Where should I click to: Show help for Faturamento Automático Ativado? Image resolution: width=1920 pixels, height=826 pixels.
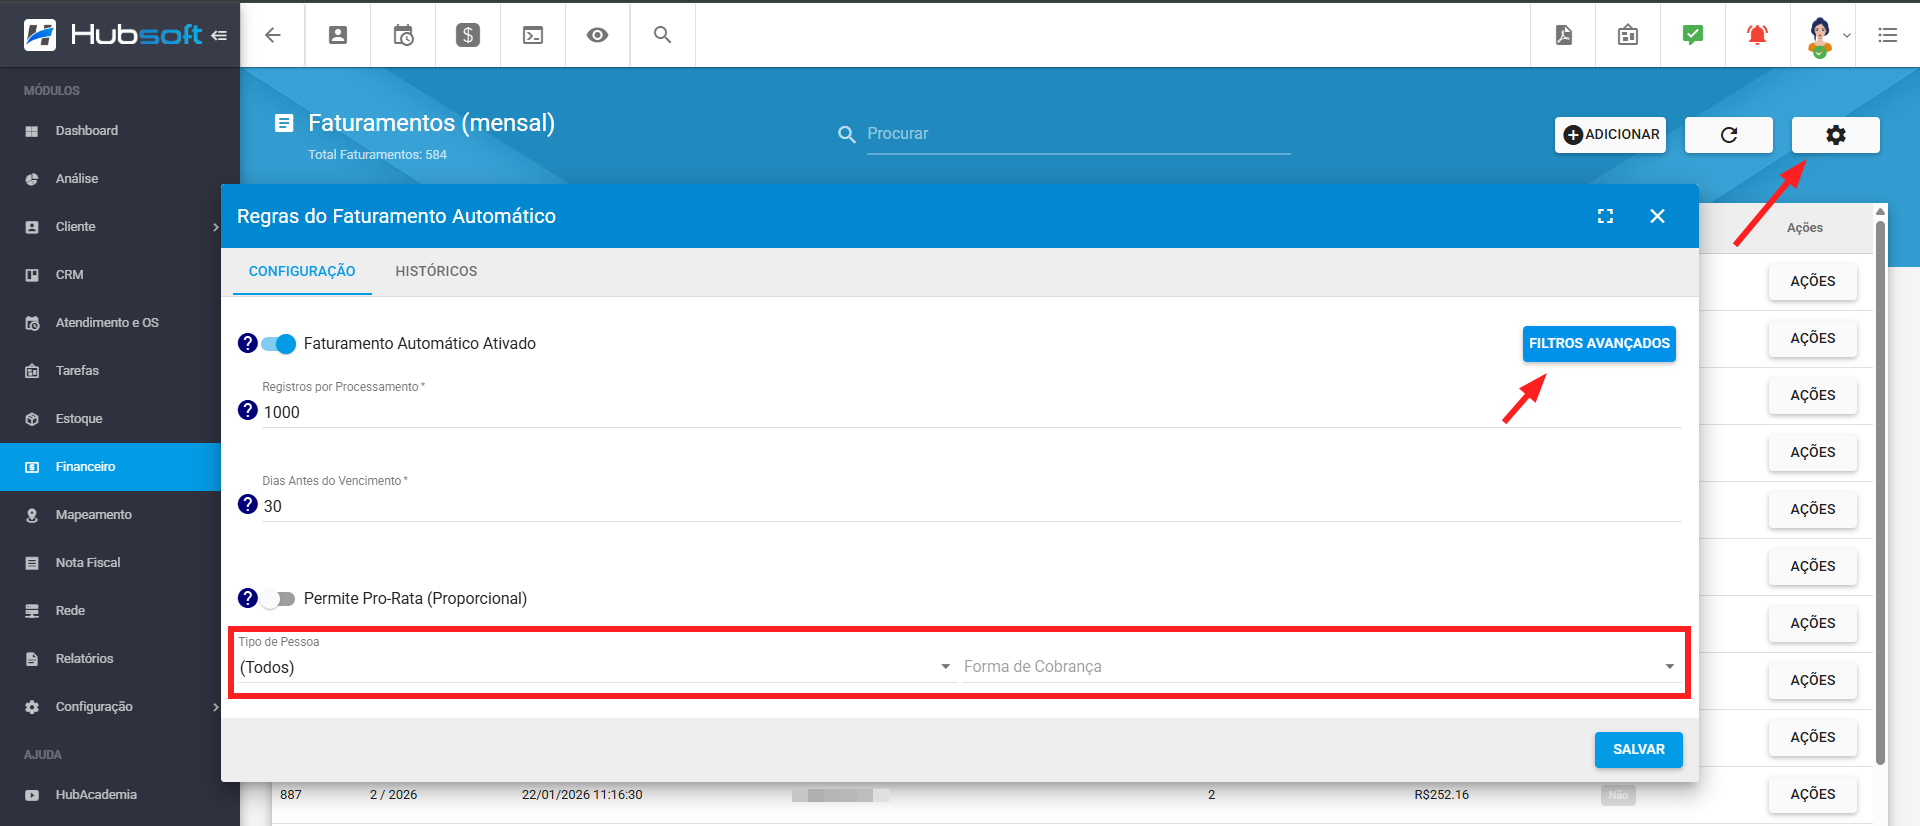(x=248, y=343)
